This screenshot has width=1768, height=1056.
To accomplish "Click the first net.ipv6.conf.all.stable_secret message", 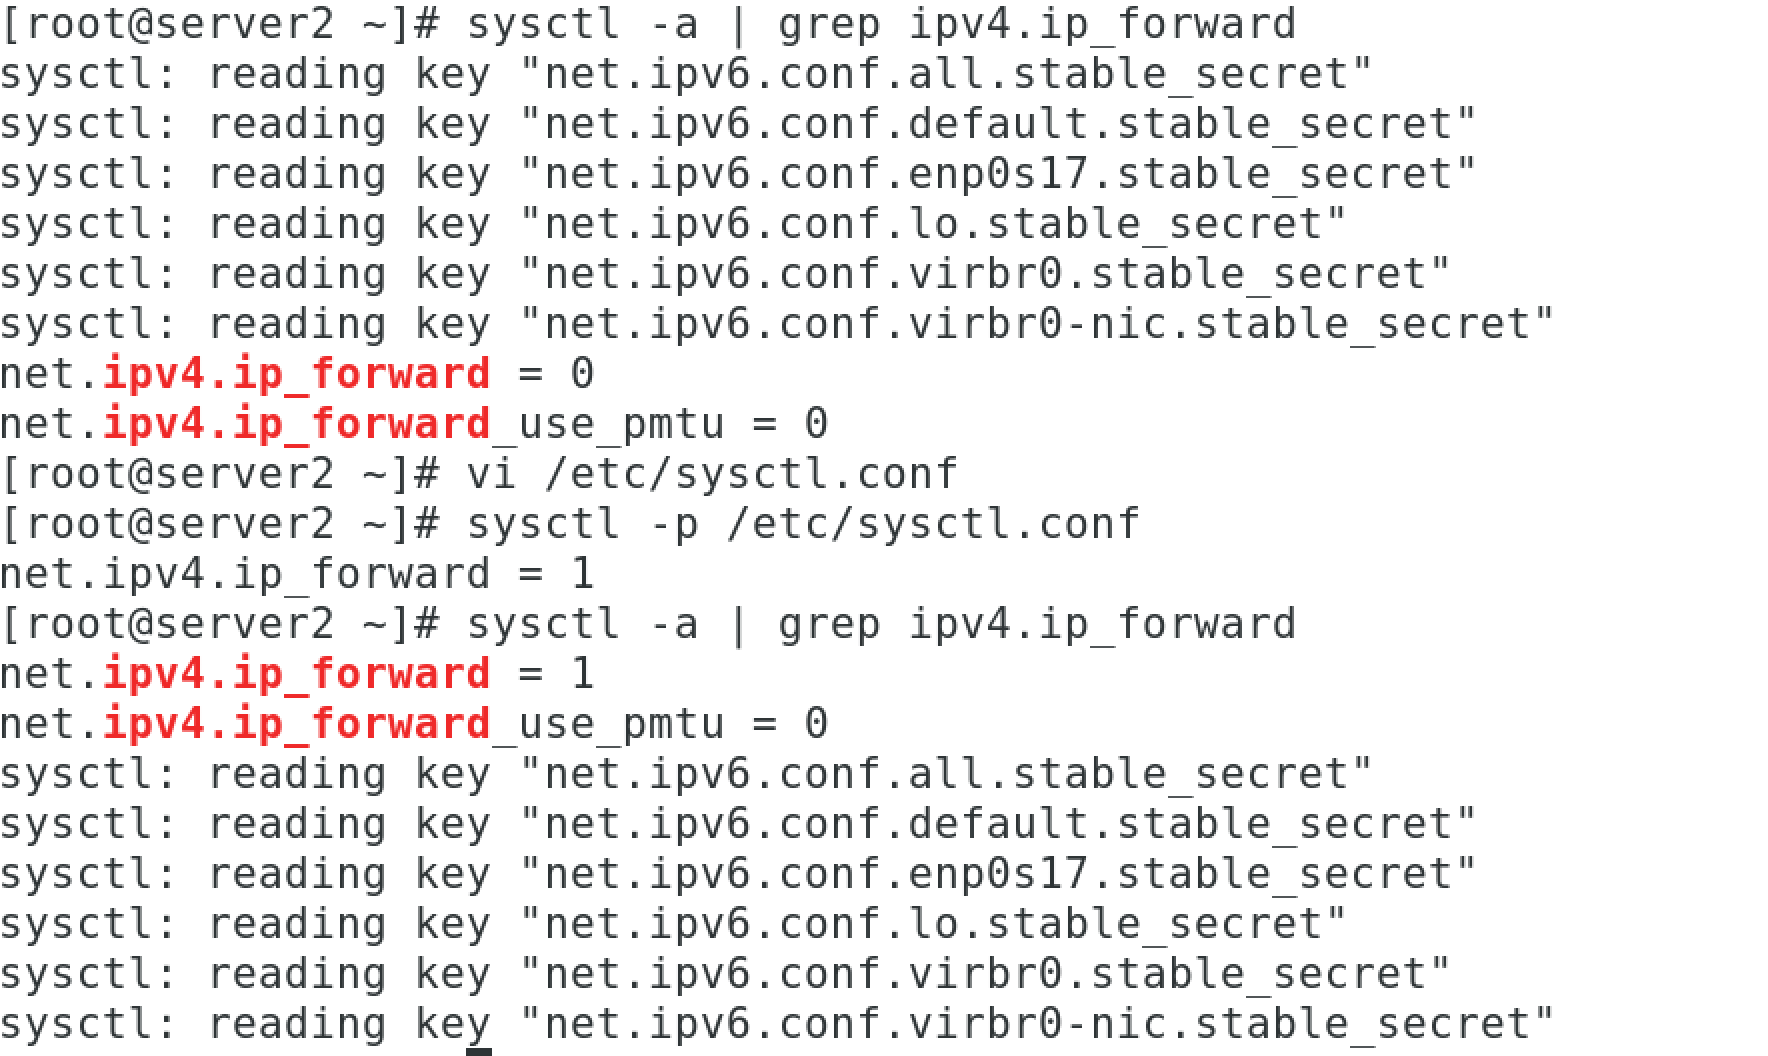I will click(686, 73).
